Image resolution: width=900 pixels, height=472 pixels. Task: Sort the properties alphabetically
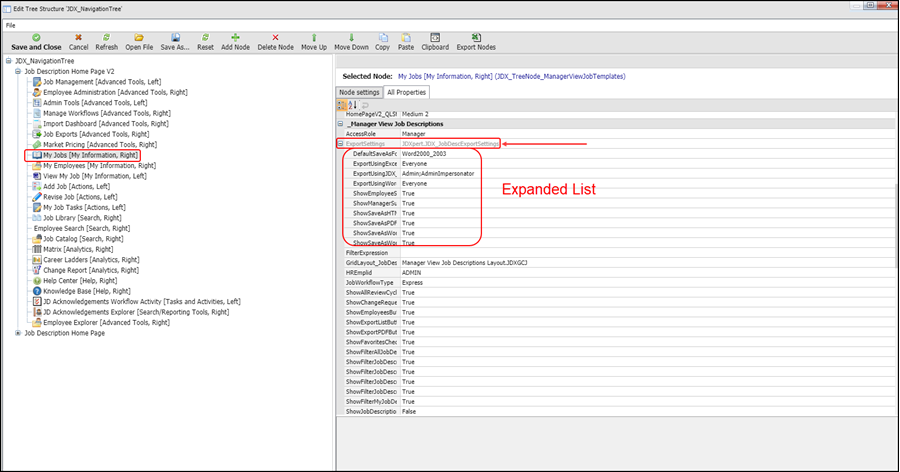click(352, 104)
